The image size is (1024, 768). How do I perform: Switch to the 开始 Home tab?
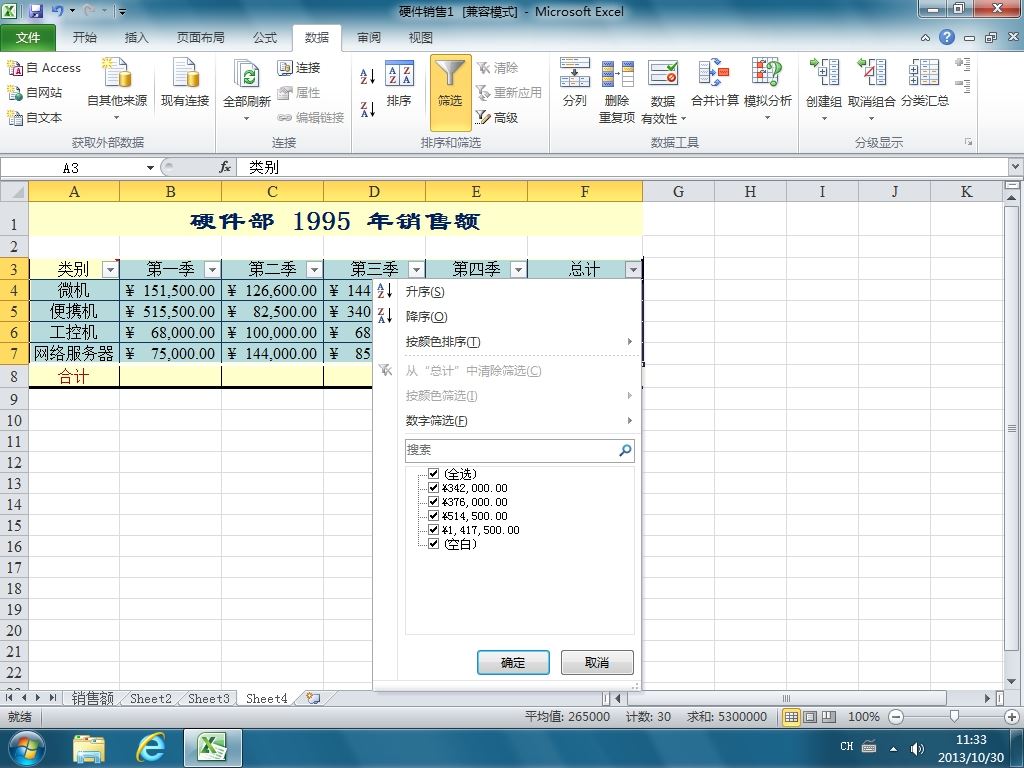click(84, 38)
